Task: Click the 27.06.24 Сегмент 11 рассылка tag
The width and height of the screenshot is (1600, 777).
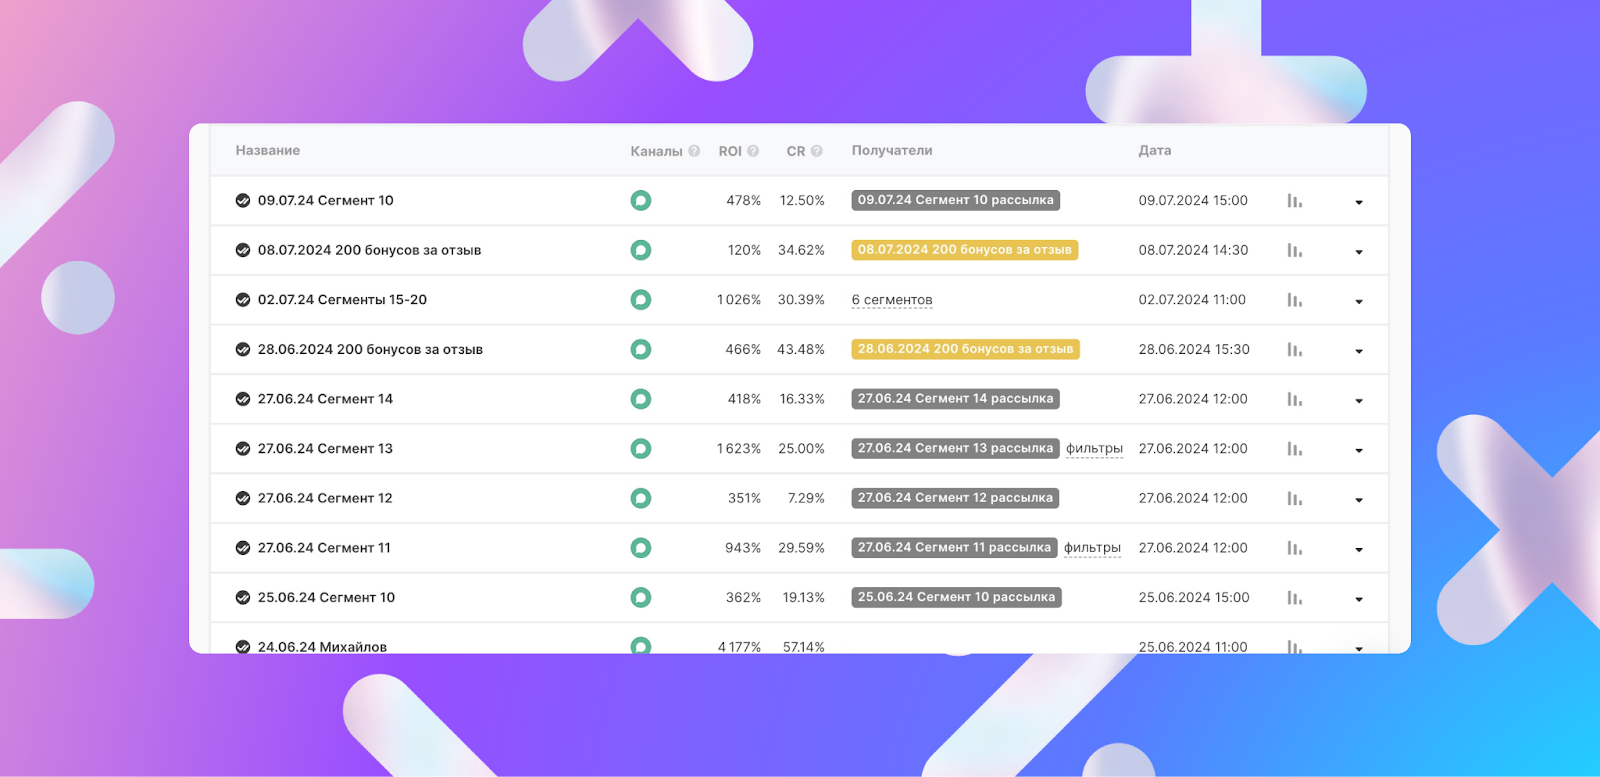Action: coord(954,548)
